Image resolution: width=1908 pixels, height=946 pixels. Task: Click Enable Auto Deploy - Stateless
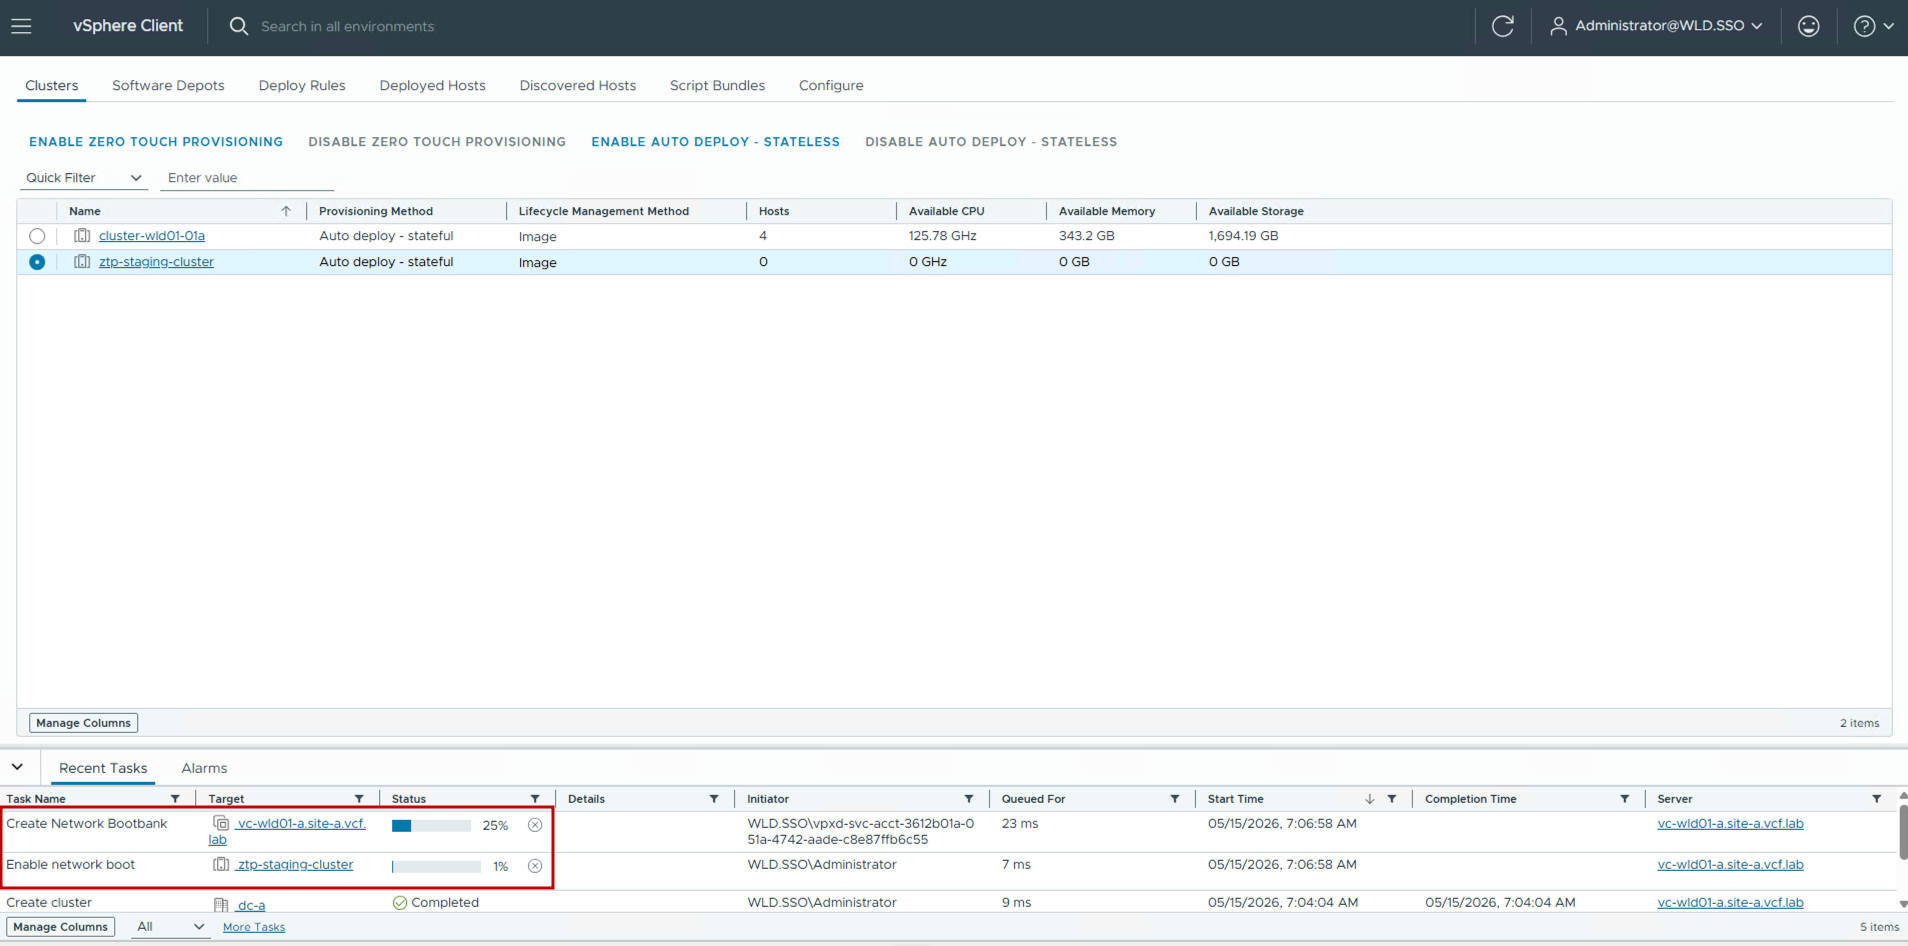[x=716, y=142]
